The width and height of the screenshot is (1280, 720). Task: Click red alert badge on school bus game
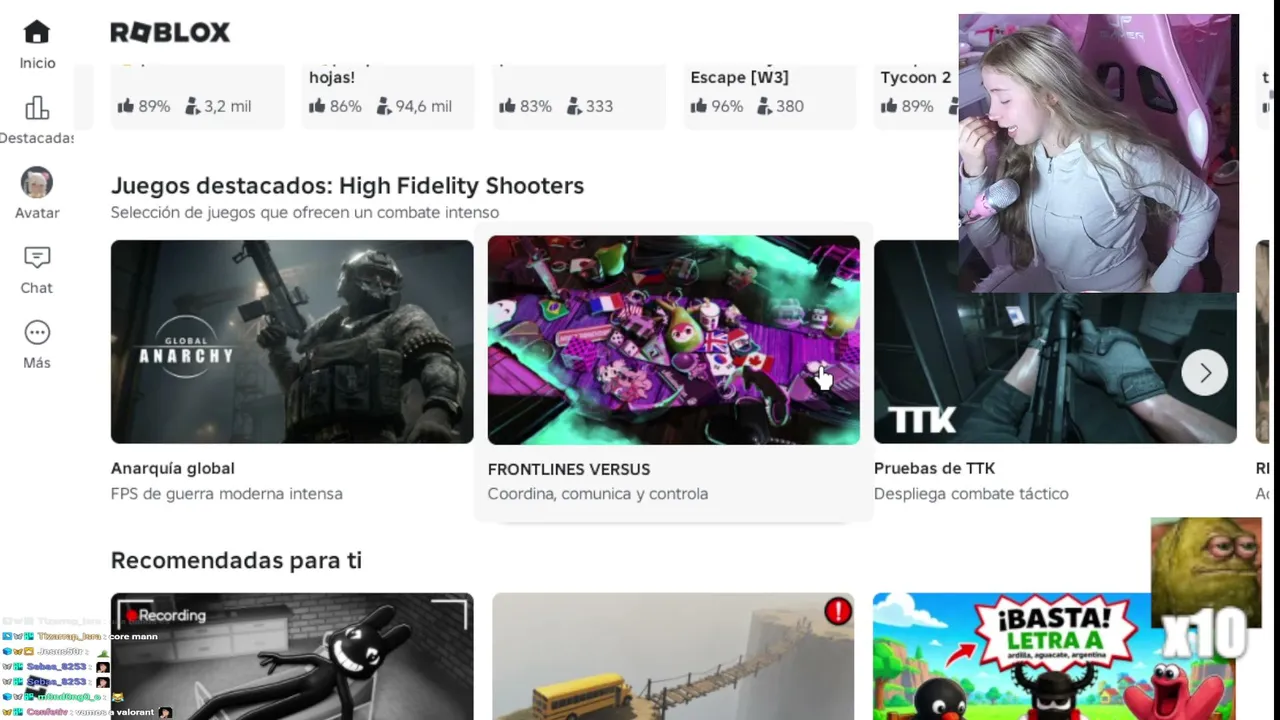(x=838, y=611)
